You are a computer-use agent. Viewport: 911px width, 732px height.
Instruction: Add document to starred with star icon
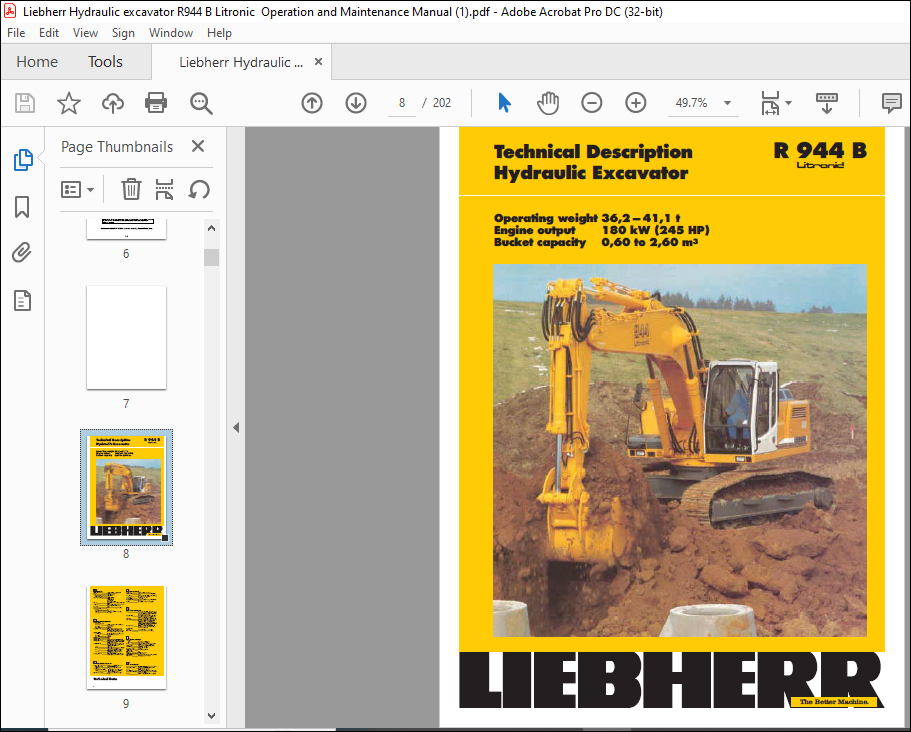tap(69, 103)
